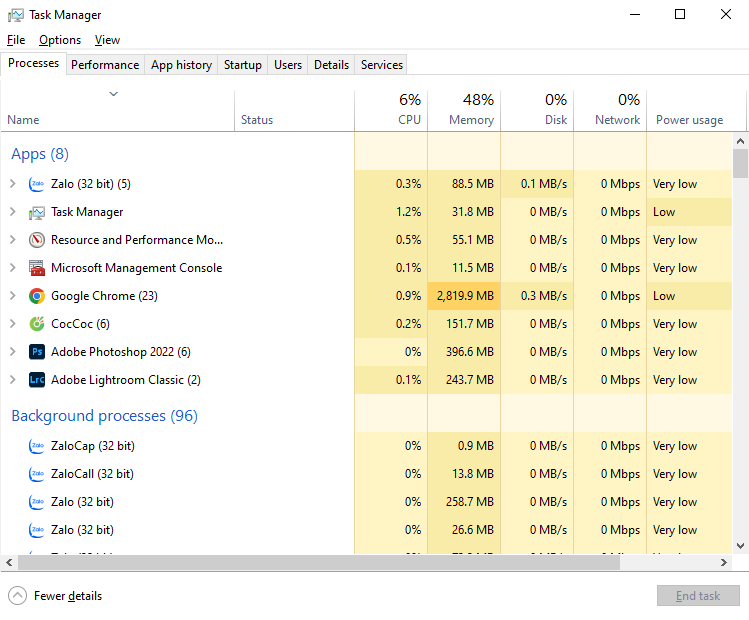Expand the Zalo (32 bit) (5) app group
The width and height of the screenshot is (749, 620).
(12, 184)
